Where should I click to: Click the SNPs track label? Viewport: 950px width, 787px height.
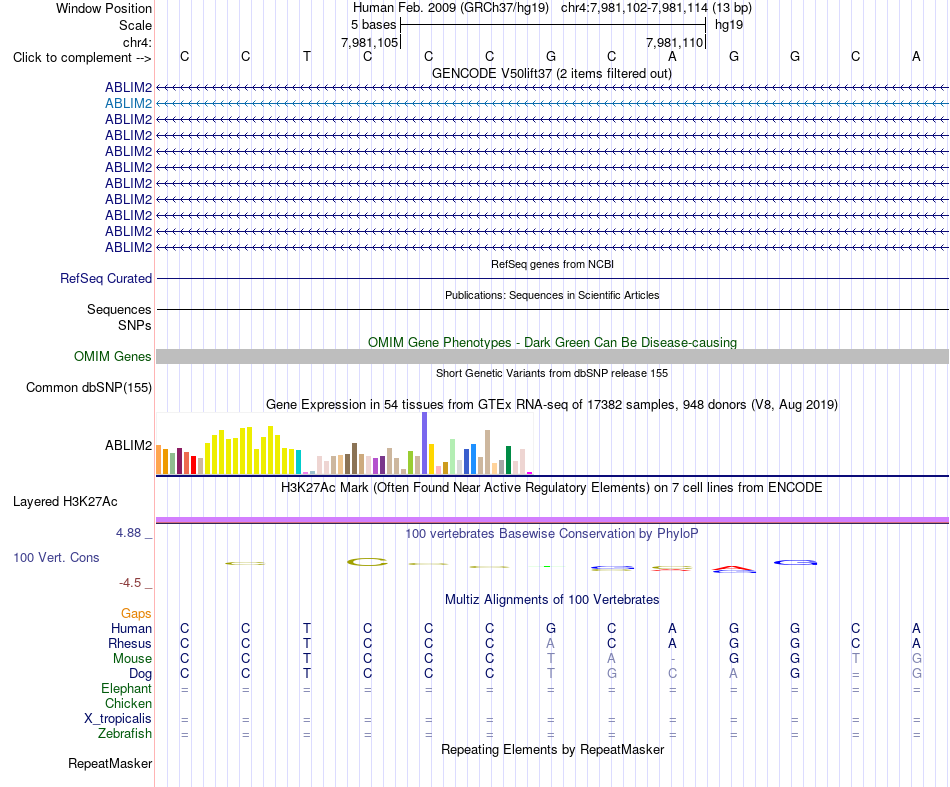click(x=135, y=325)
